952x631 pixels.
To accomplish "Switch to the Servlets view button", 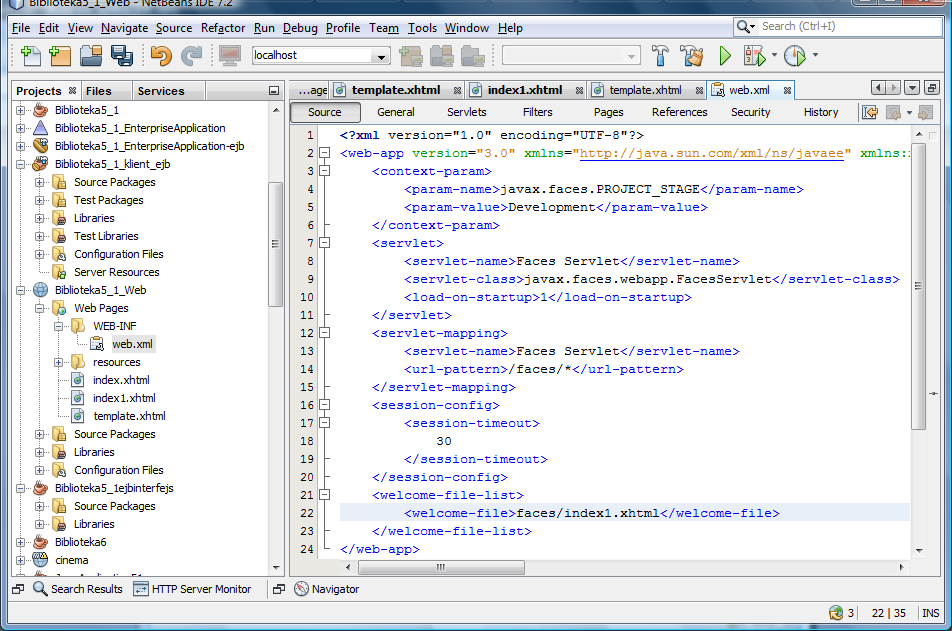I will point(466,112).
